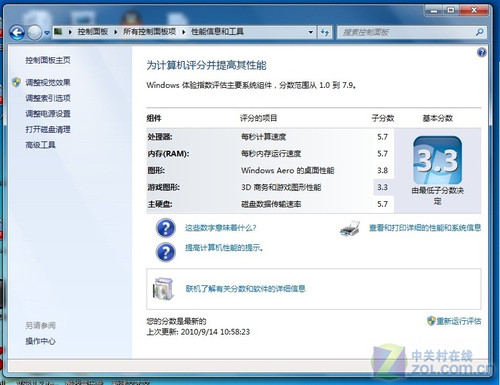
Task: Click the shield icon beside 调整视觉效果
Action: pyautogui.click(x=16, y=82)
